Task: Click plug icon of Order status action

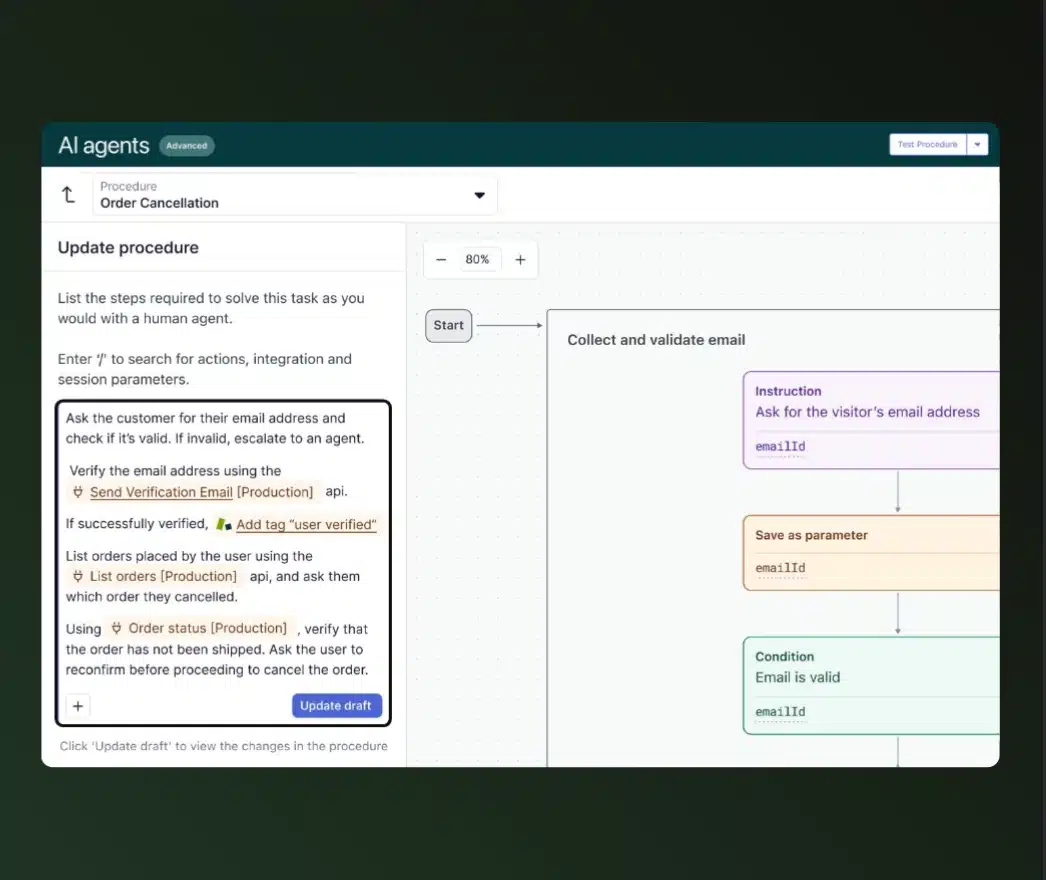Action: [117, 628]
